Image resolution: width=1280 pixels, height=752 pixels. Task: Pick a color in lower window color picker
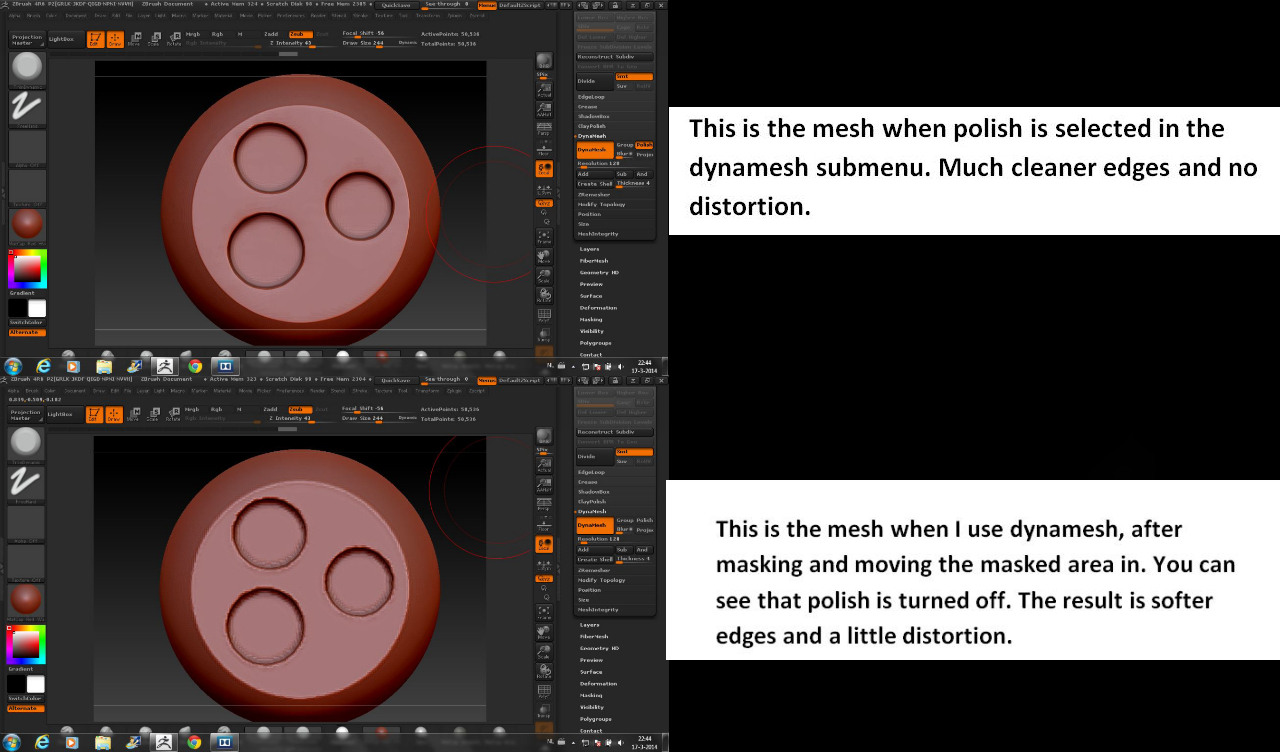[27, 645]
